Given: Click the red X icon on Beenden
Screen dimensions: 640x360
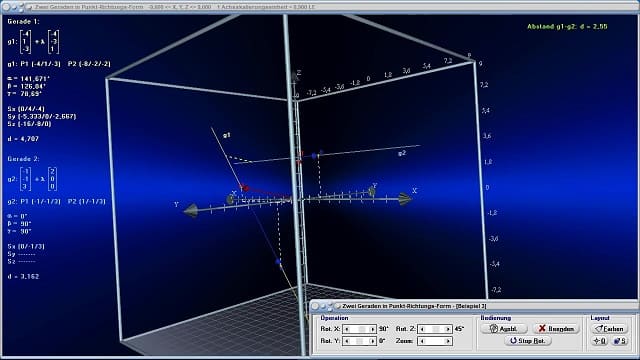Looking at the screenshot, I should click(542, 329).
